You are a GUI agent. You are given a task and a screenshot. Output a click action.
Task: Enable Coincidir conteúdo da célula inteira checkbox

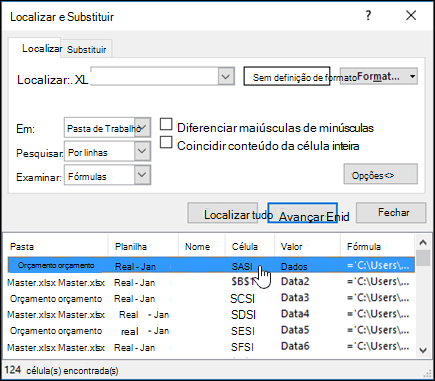(166, 142)
